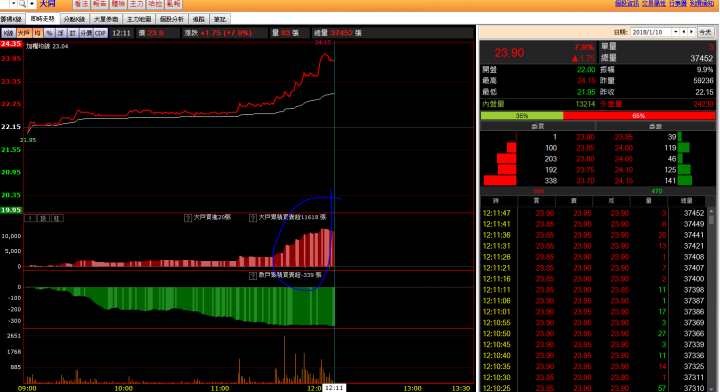The height and width of the screenshot is (392, 720).
Task: Click the 報告 button in orange header
Action: (100, 4)
